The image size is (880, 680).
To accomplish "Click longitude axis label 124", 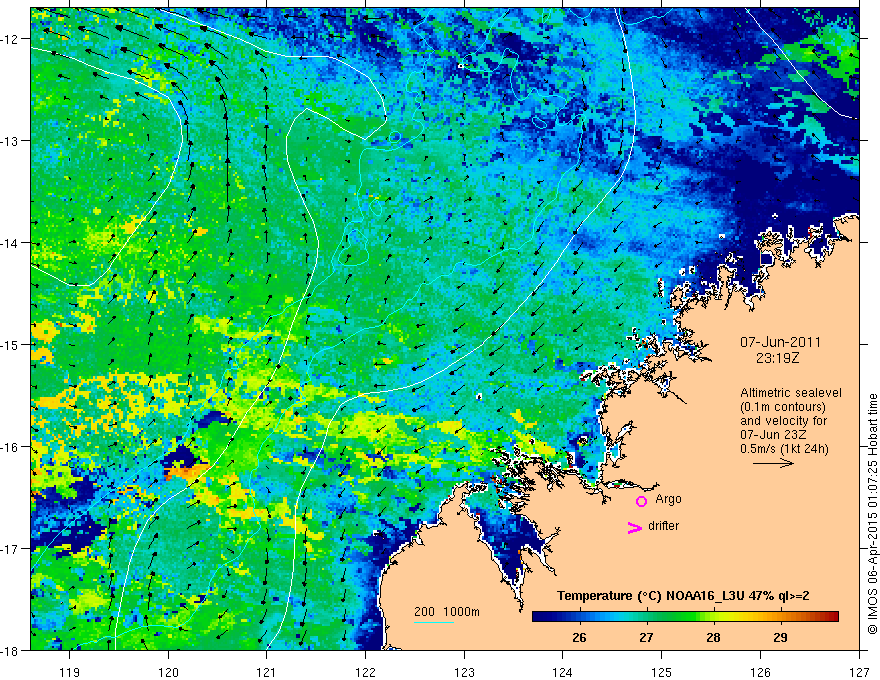I will [563, 672].
